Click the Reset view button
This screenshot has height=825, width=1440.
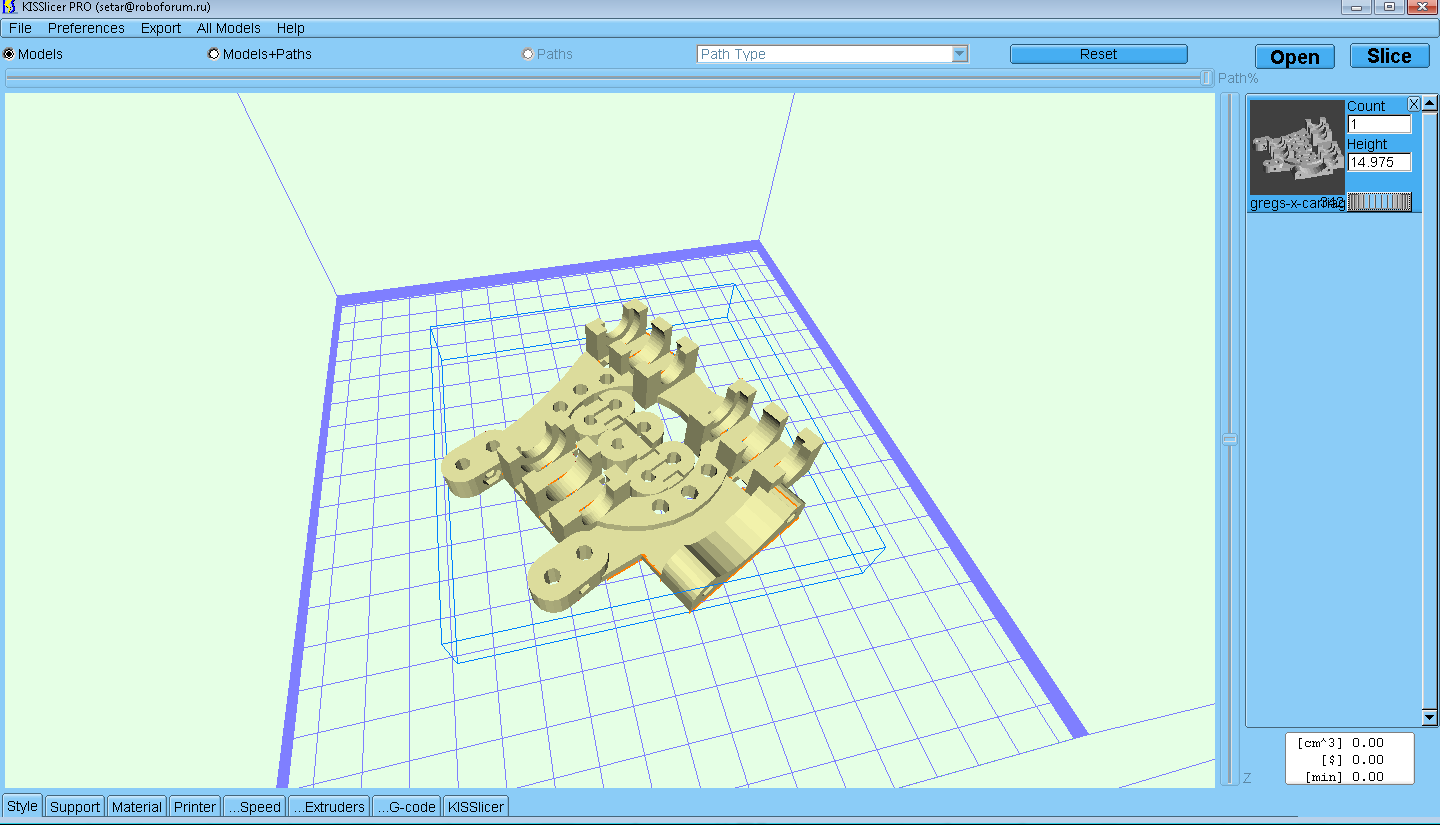point(1098,54)
